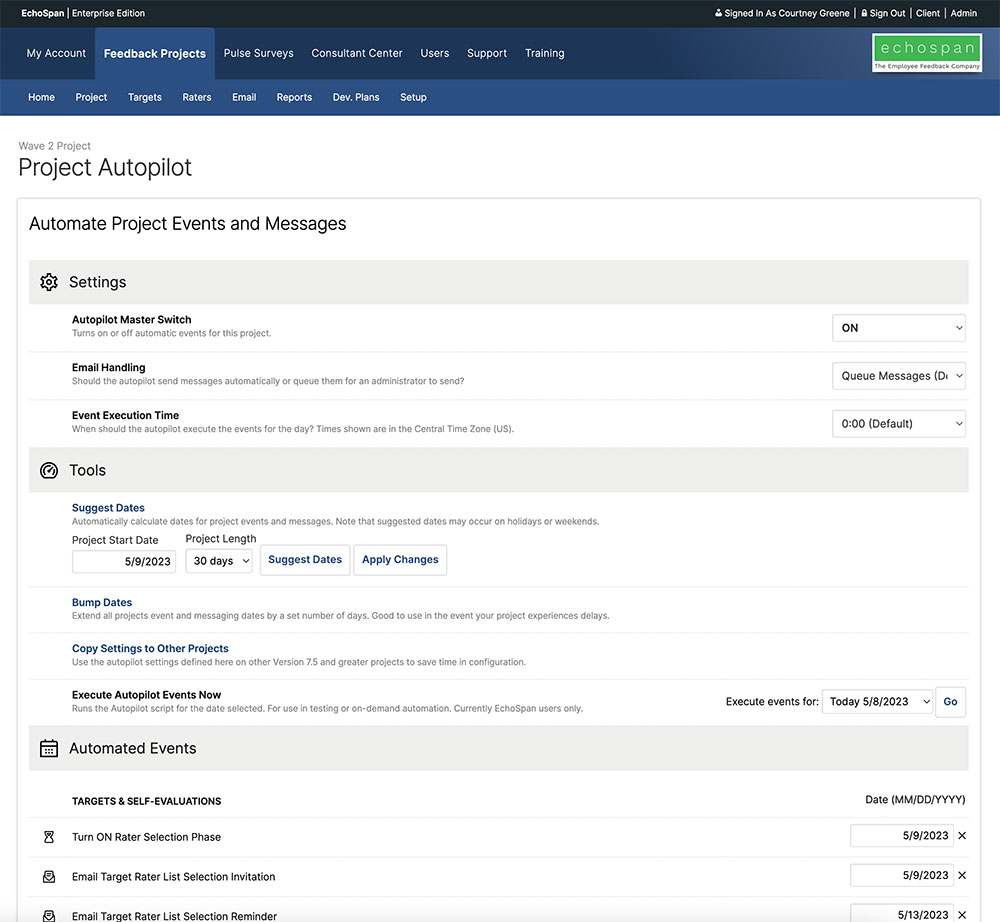
Task: Click the Apply Changes button
Action: [x=401, y=560]
